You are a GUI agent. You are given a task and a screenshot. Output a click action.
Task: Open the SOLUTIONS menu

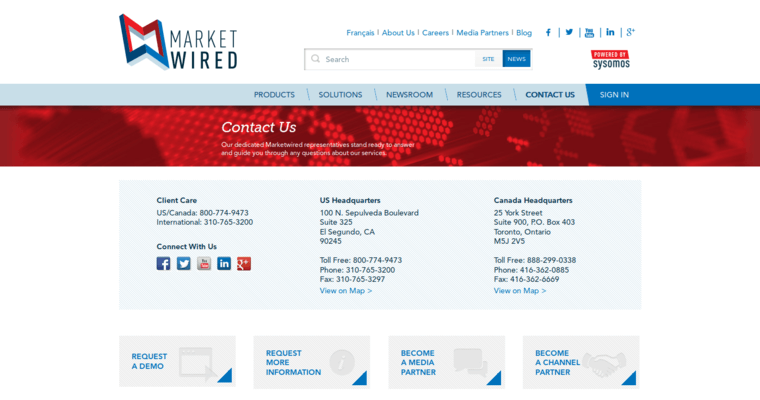point(340,95)
